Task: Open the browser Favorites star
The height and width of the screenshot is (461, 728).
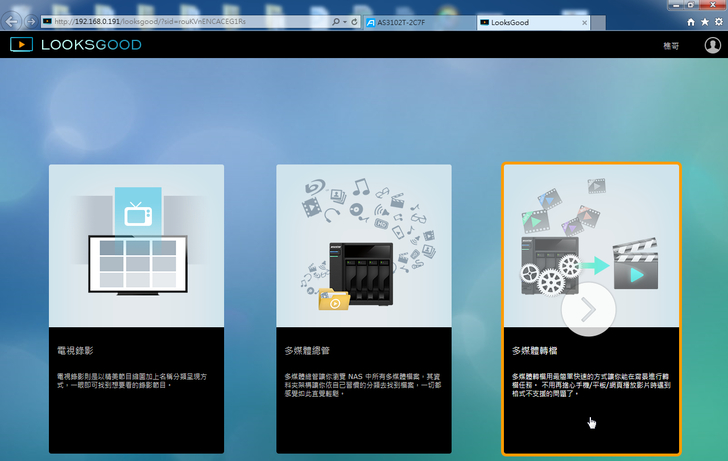Action: [704, 21]
